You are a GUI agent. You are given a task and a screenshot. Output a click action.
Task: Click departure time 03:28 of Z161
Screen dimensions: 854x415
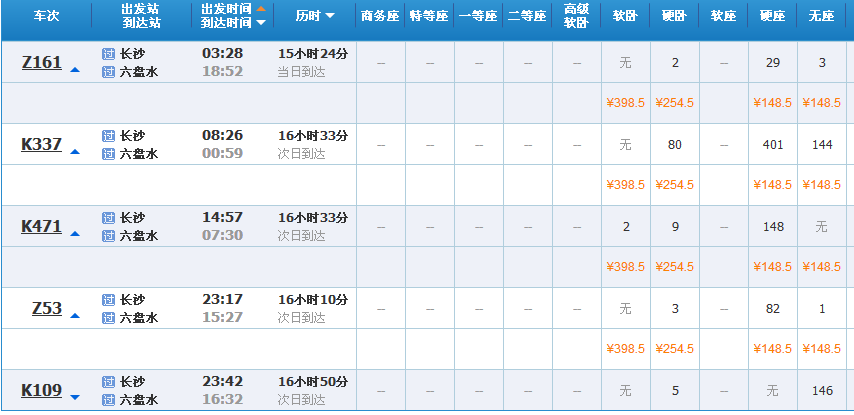pos(223,53)
